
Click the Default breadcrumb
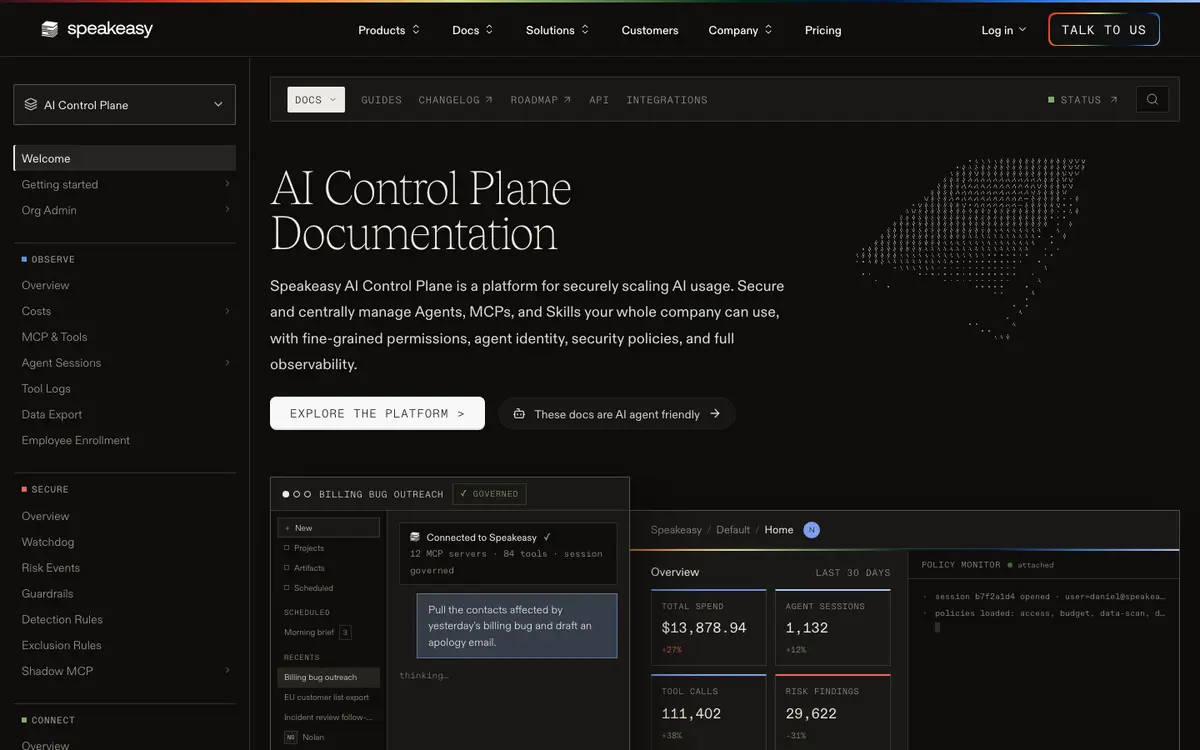pos(733,530)
